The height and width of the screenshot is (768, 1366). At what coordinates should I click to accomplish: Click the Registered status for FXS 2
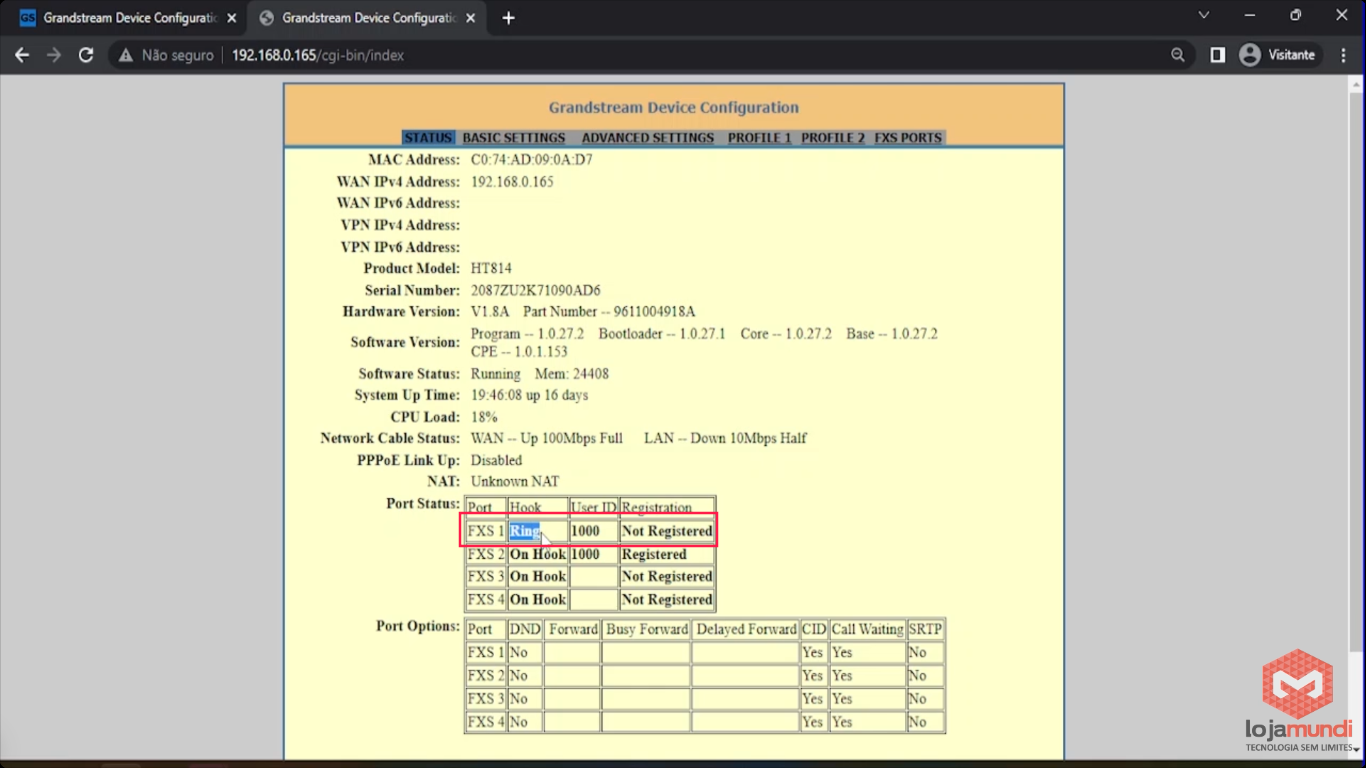pos(654,554)
